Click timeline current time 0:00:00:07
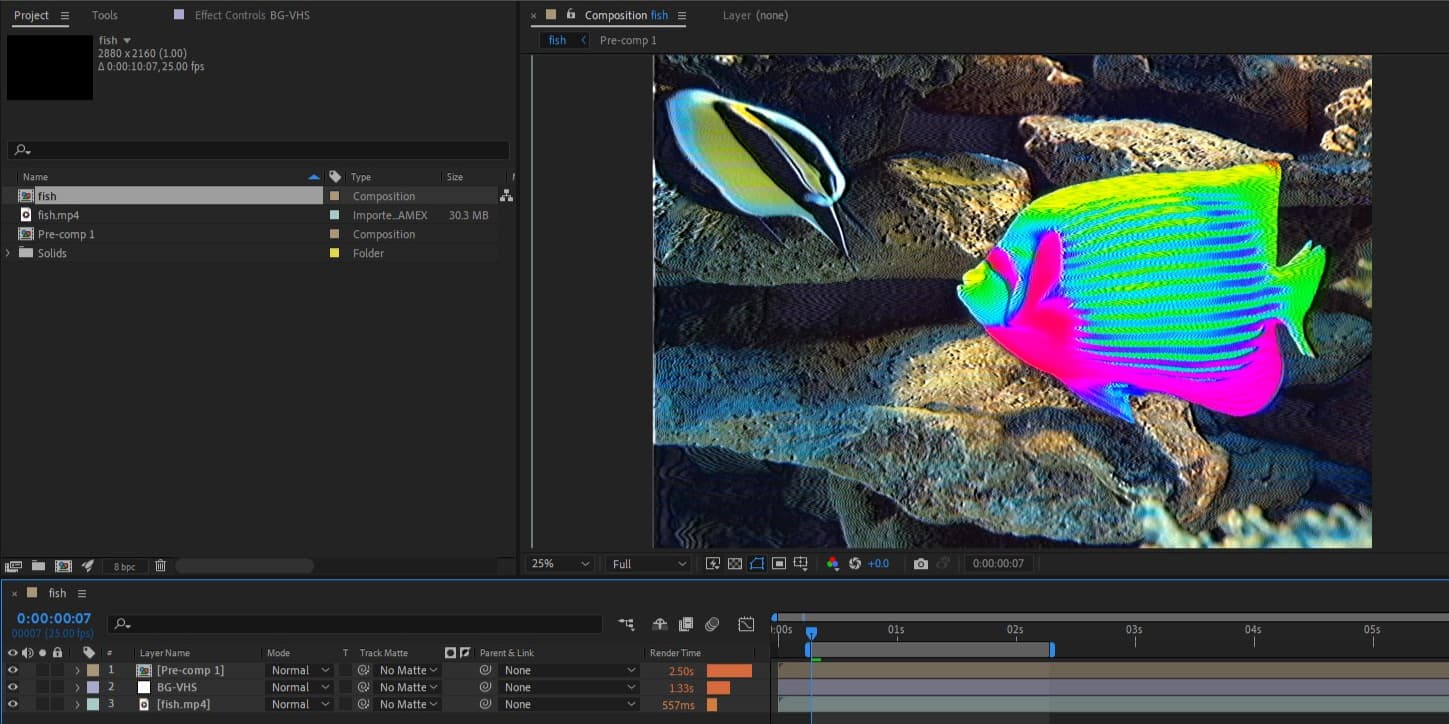The width and height of the screenshot is (1449, 724). click(54, 619)
